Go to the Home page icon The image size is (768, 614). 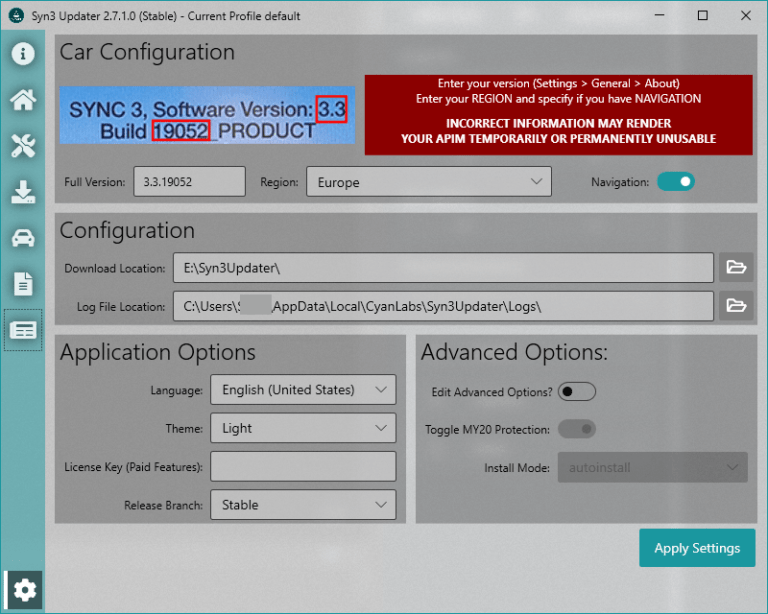(23, 100)
